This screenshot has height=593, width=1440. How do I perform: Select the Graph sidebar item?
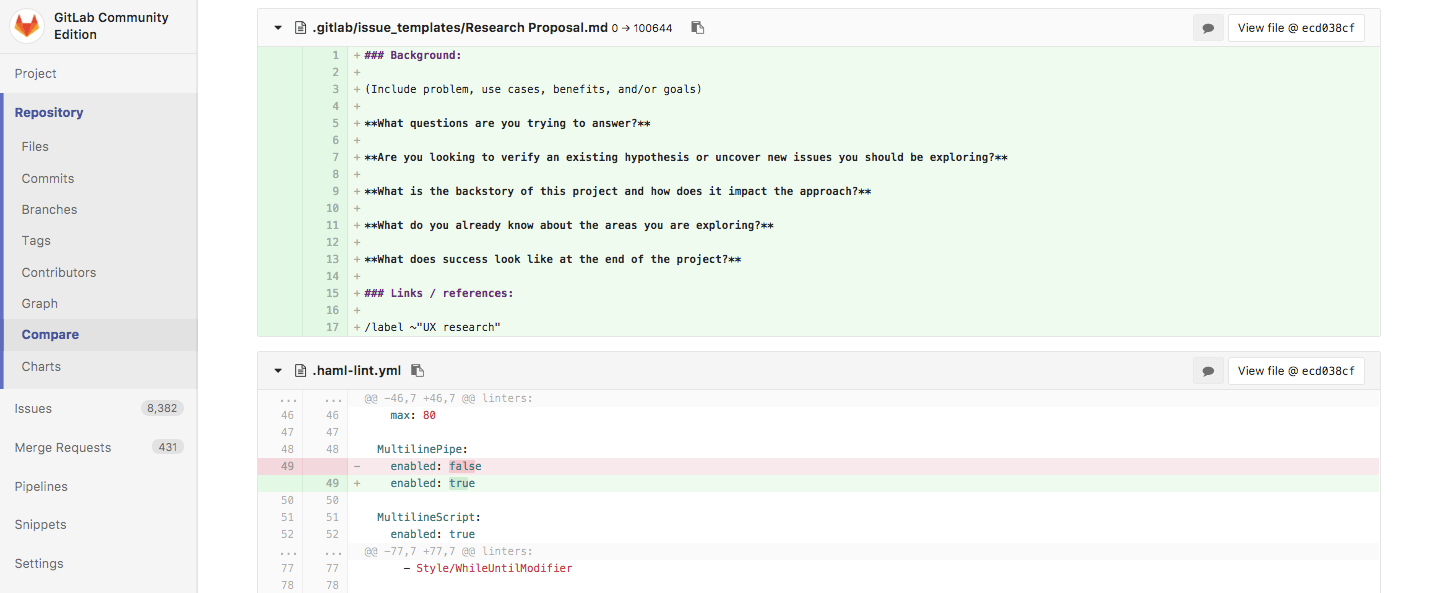pos(40,303)
